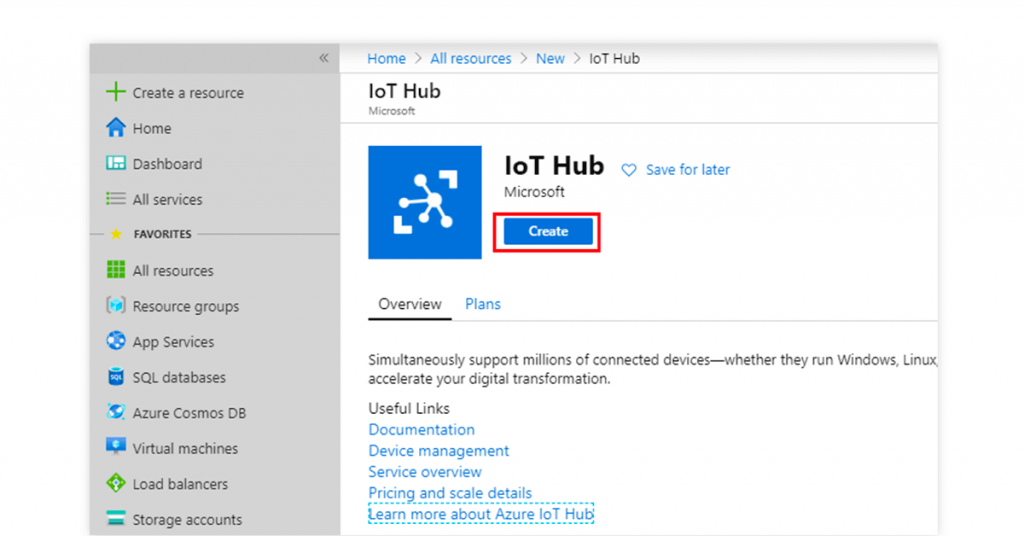Click the Azure Cosmos DB icon
Screen dimensions: 1024x536
point(116,413)
